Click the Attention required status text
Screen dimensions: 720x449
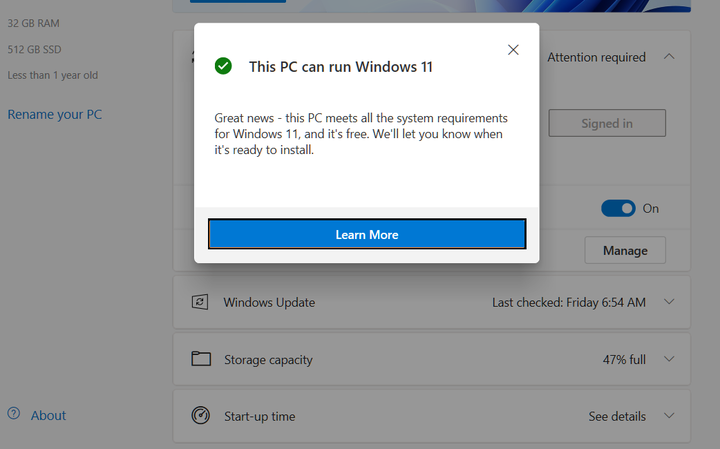pyautogui.click(x=596, y=57)
